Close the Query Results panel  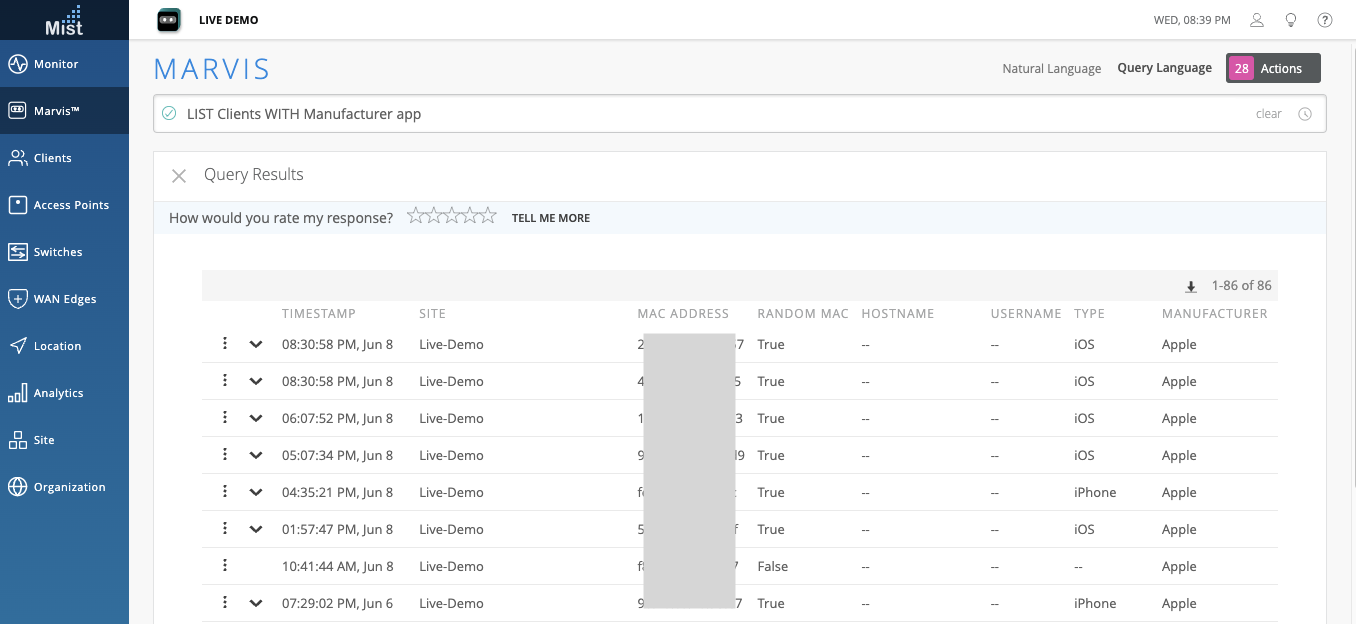click(x=179, y=176)
